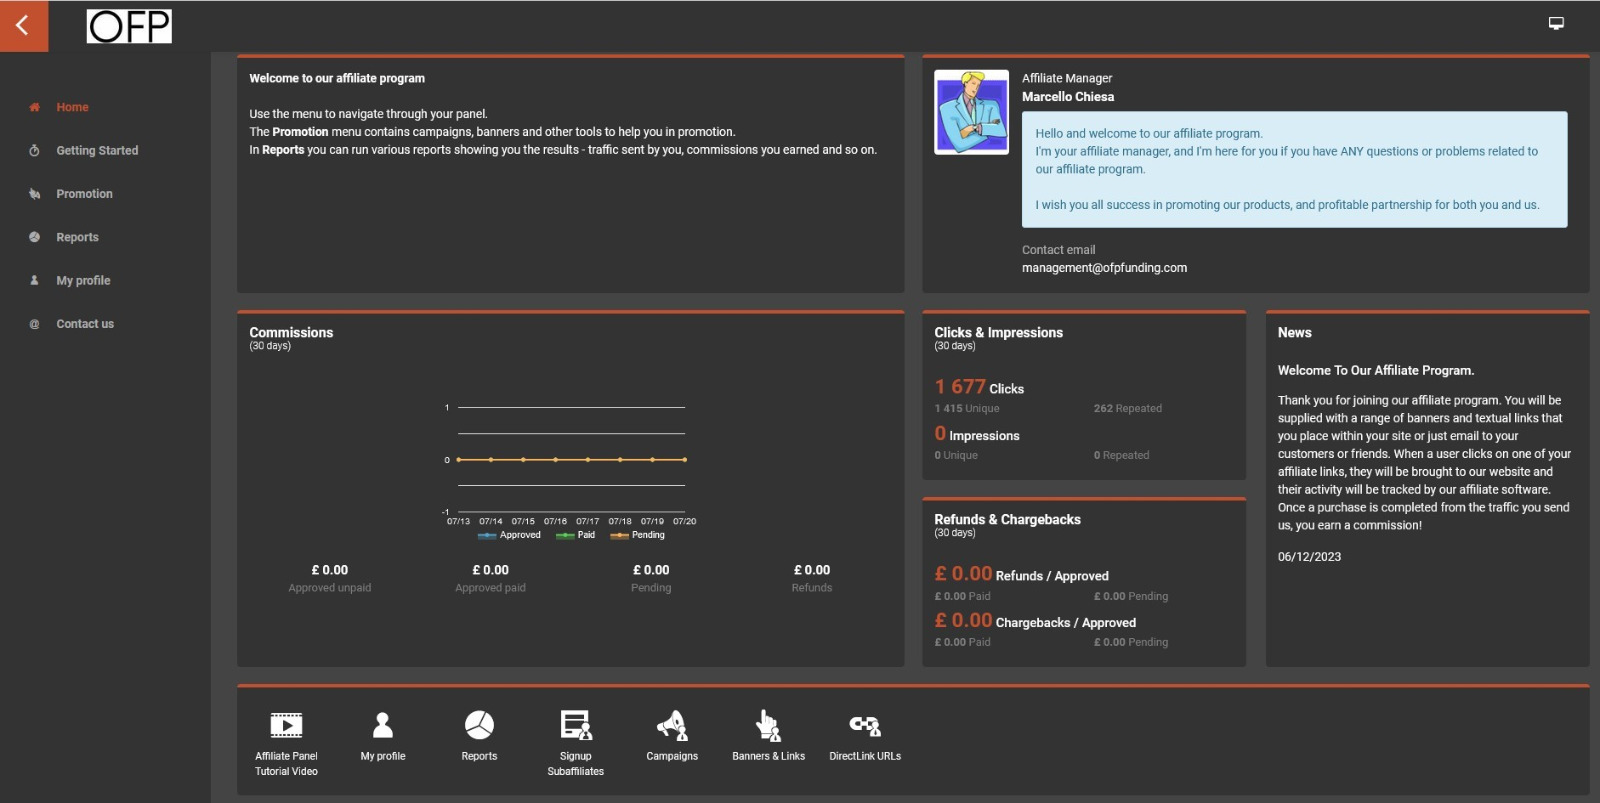
Task: Click the affiliate manager avatar image
Action: (971, 112)
